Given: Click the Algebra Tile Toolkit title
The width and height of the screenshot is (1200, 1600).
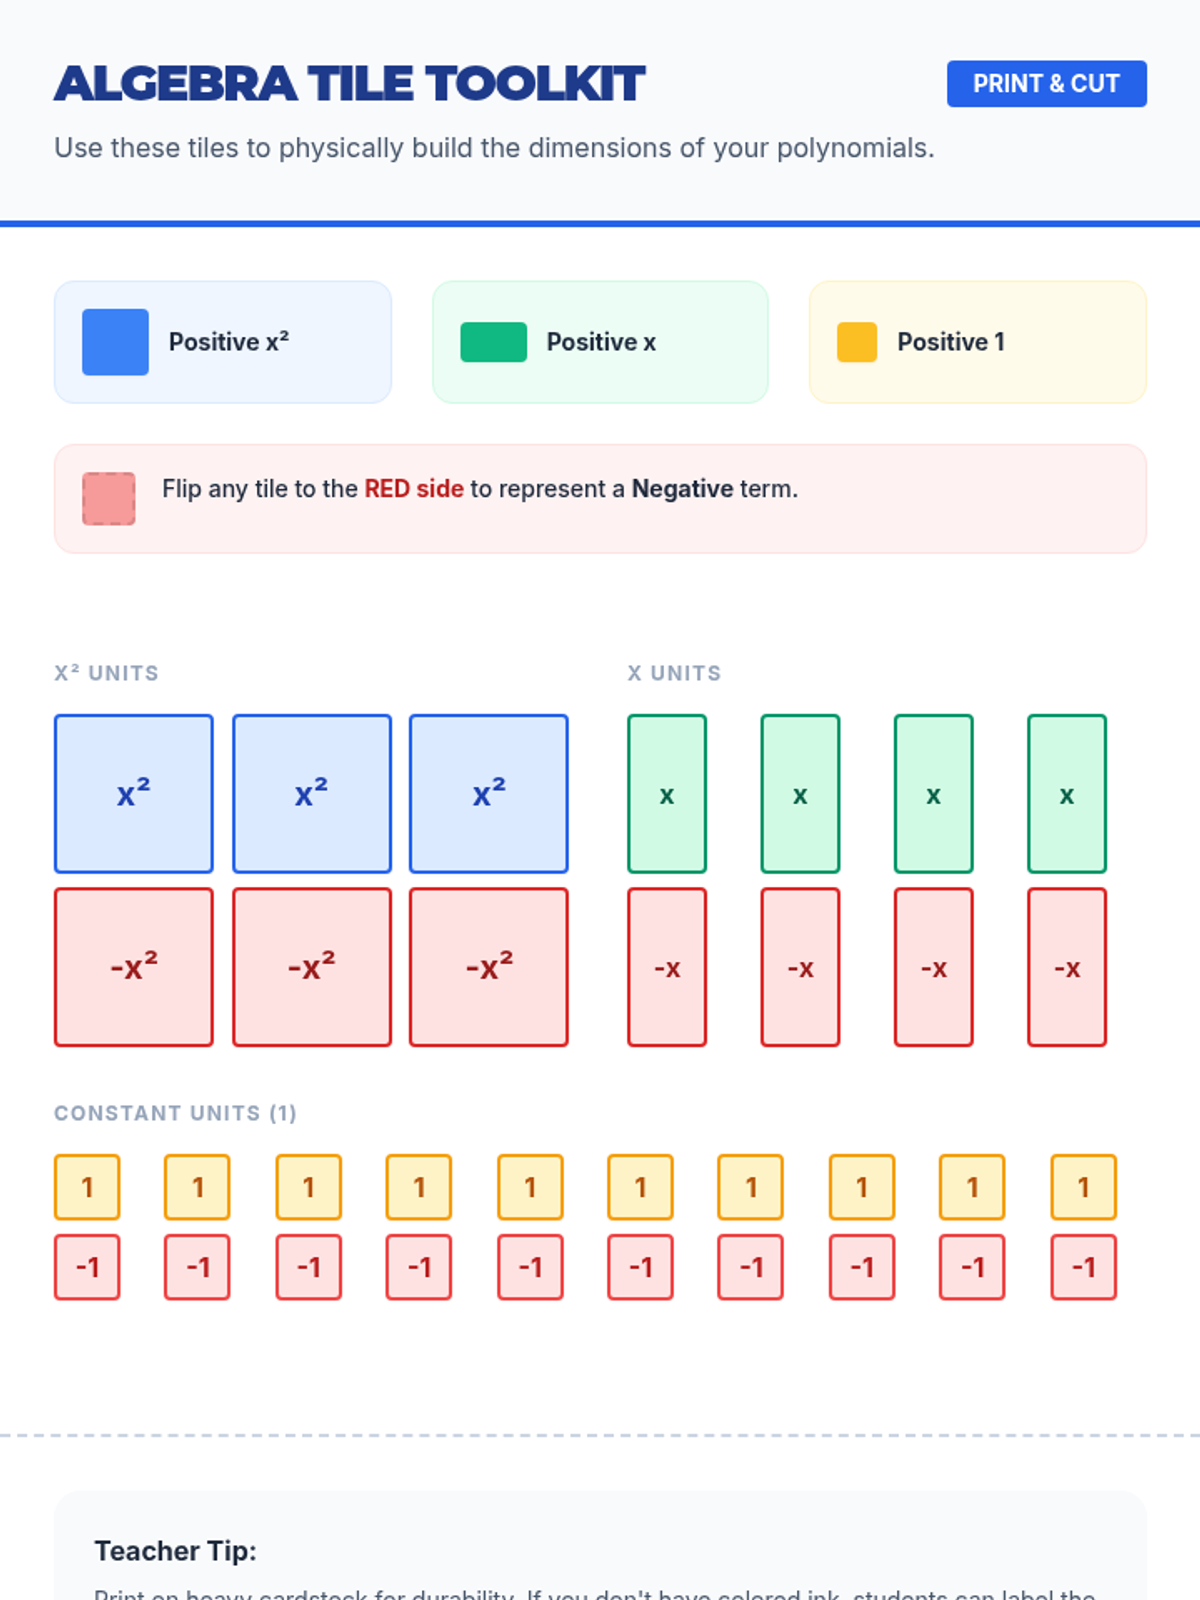Looking at the screenshot, I should (350, 84).
